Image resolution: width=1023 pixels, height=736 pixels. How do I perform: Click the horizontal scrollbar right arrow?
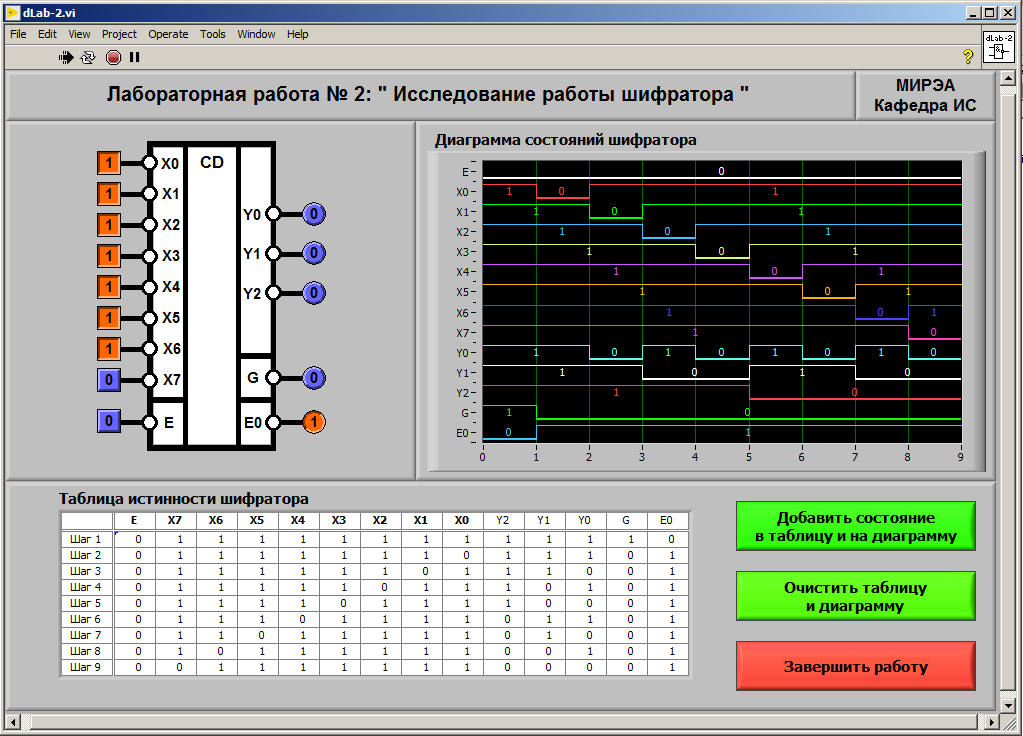pyautogui.click(x=993, y=721)
